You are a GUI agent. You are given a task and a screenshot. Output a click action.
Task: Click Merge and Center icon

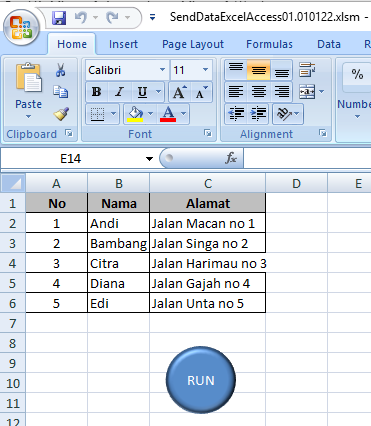point(307,92)
